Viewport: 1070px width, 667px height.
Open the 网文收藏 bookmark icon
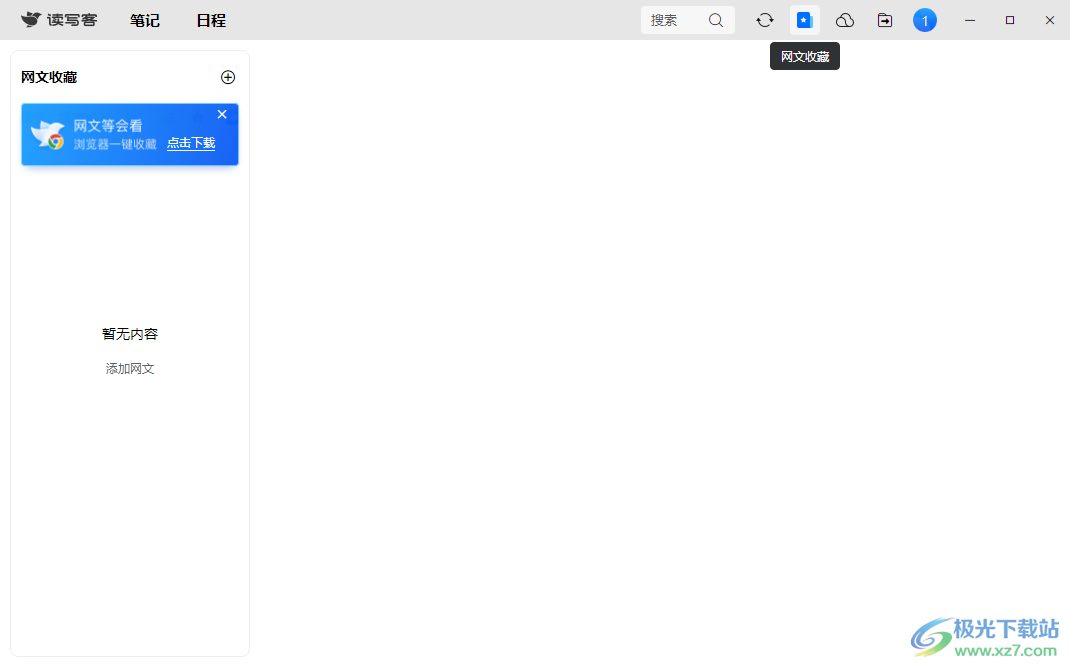point(805,20)
